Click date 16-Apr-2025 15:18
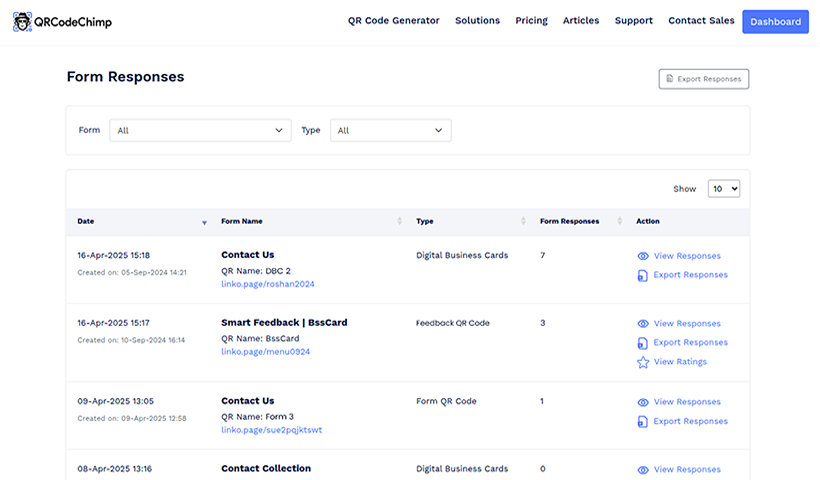The height and width of the screenshot is (480, 820). pos(113,255)
